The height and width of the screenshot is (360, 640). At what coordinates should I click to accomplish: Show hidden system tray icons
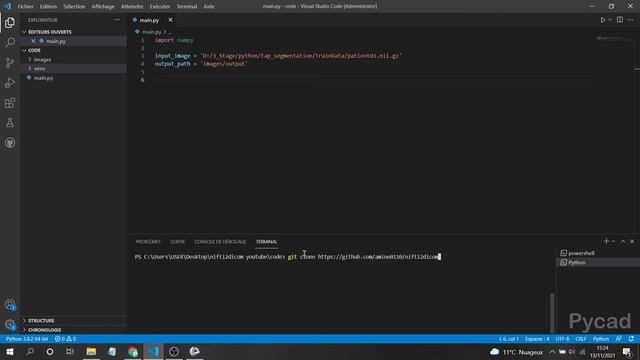[552, 352]
